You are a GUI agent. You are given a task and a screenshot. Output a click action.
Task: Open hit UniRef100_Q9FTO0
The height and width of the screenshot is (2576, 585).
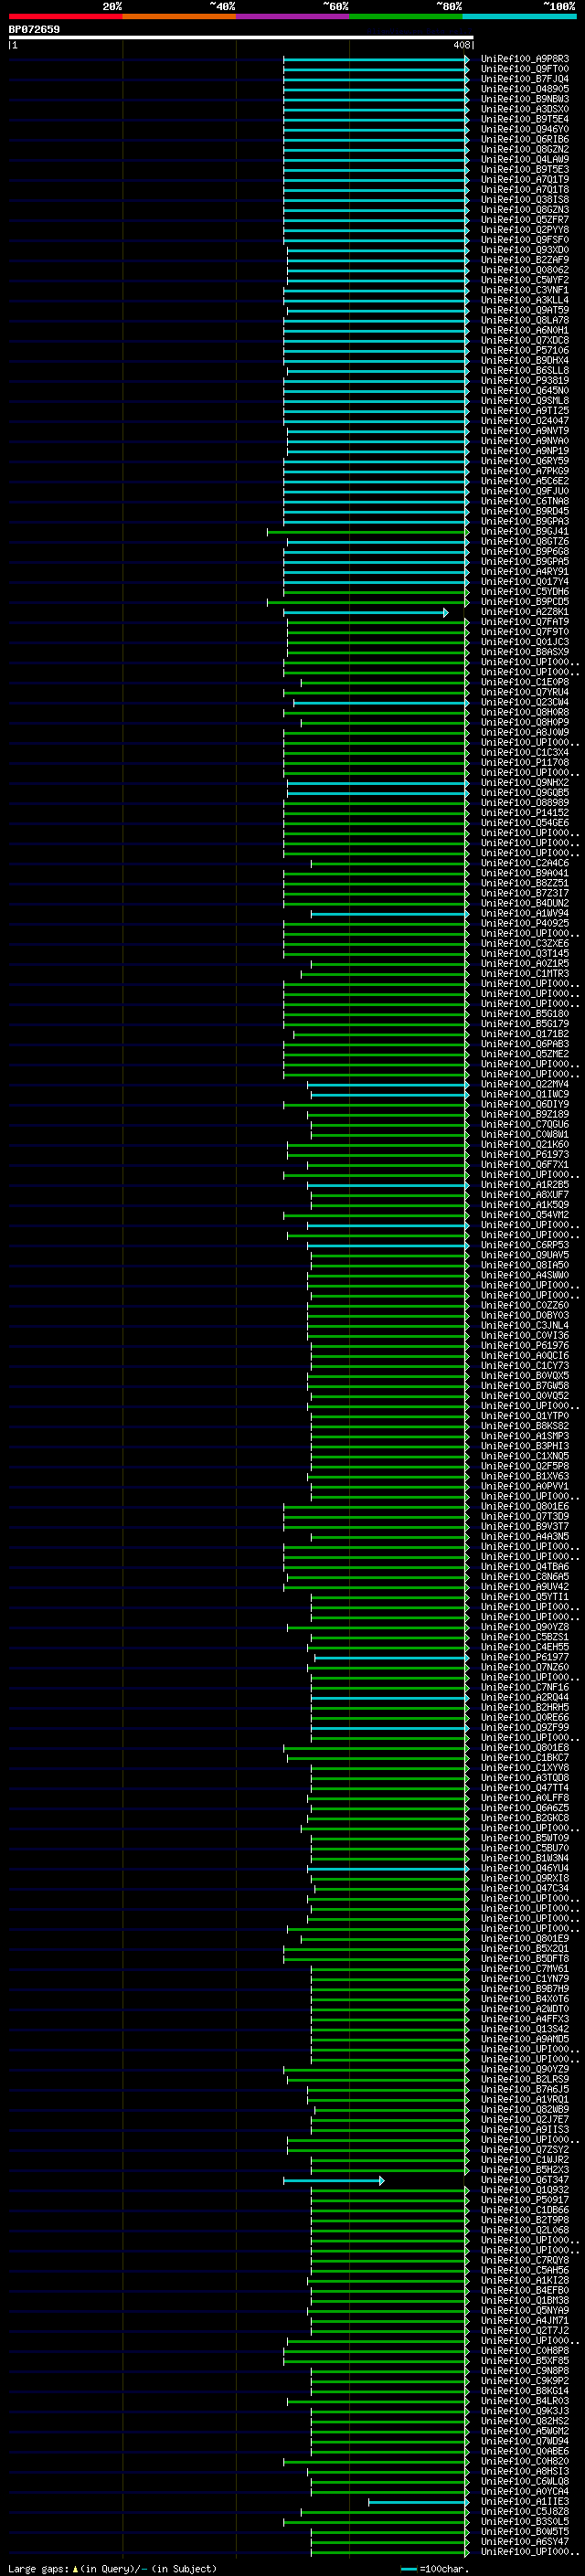(525, 69)
